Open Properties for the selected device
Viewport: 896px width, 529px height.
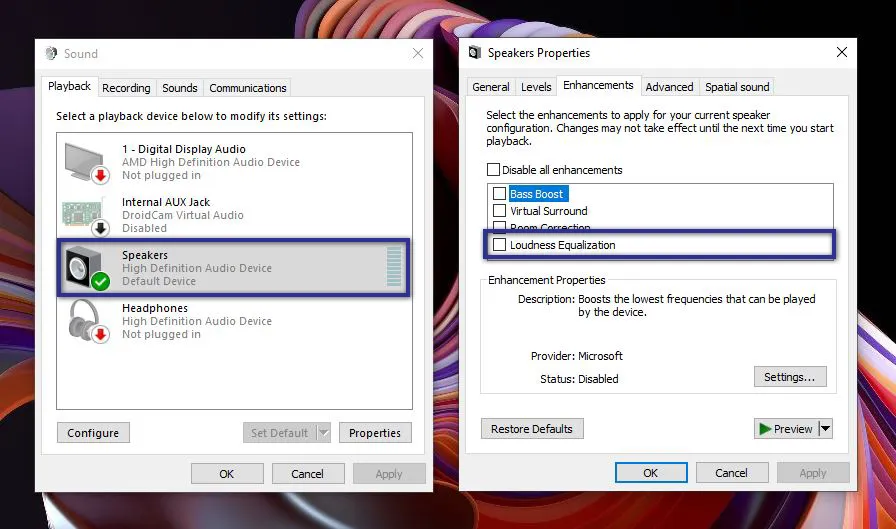[x=375, y=433]
